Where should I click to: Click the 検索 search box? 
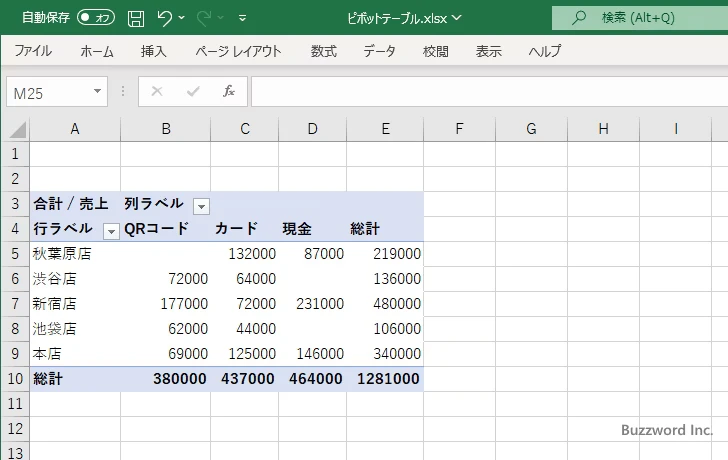point(640,18)
